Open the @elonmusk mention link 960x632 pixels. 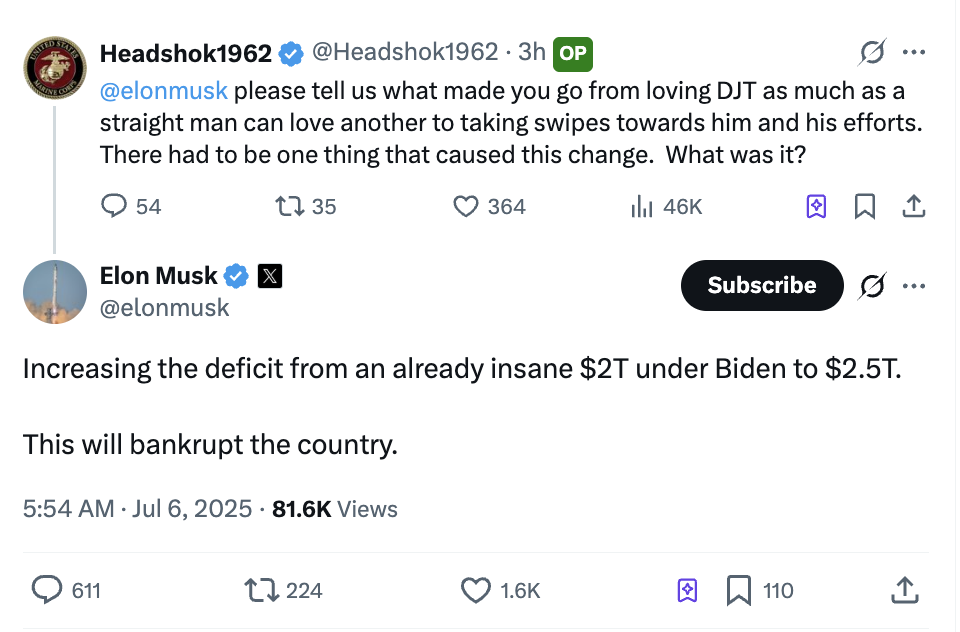(164, 91)
